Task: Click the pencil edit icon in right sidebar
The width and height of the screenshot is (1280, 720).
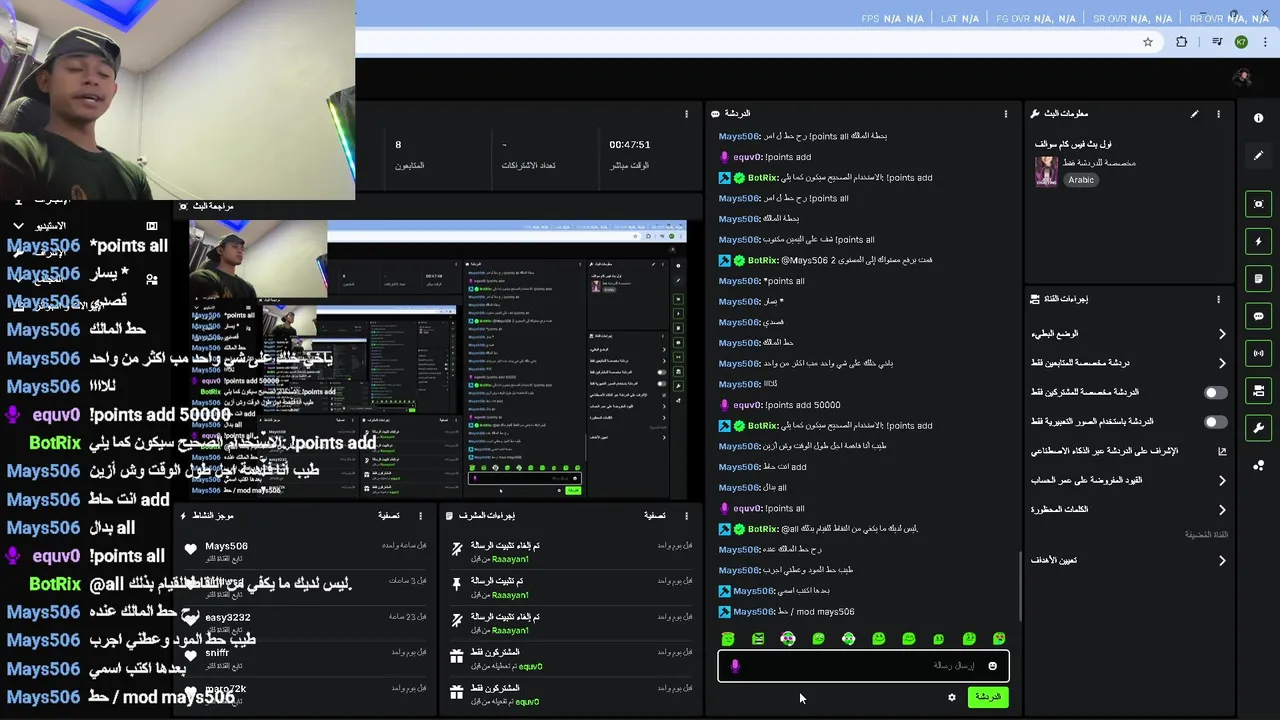Action: click(x=1258, y=156)
